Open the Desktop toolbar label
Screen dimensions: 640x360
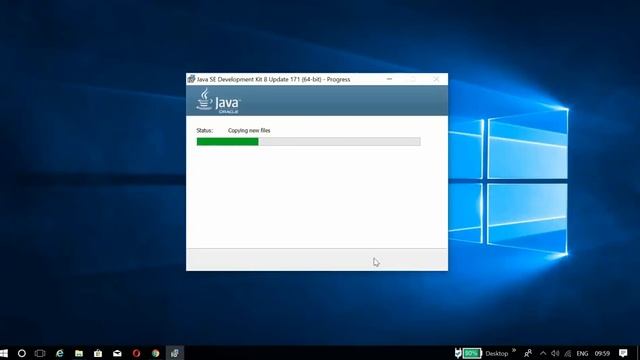pos(497,353)
